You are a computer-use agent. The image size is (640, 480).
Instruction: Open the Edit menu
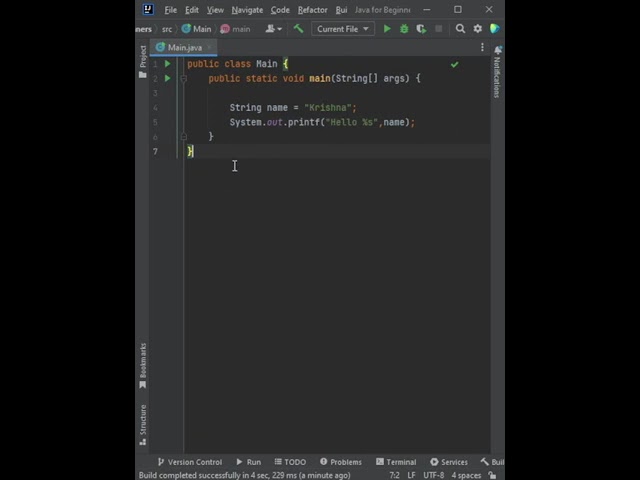click(191, 10)
